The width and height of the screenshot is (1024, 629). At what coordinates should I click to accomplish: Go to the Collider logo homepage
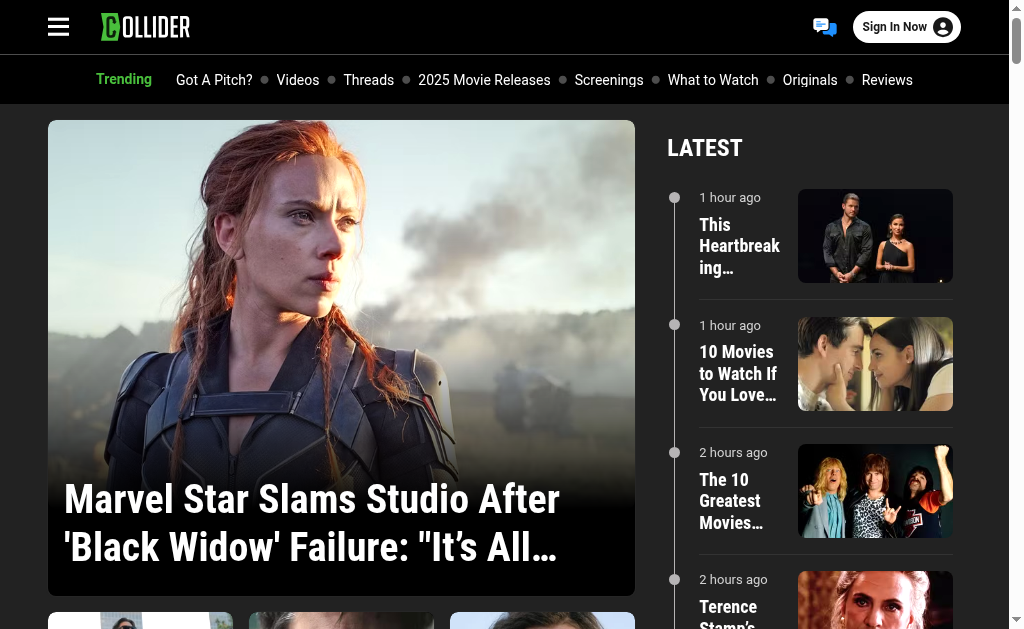coord(146,27)
